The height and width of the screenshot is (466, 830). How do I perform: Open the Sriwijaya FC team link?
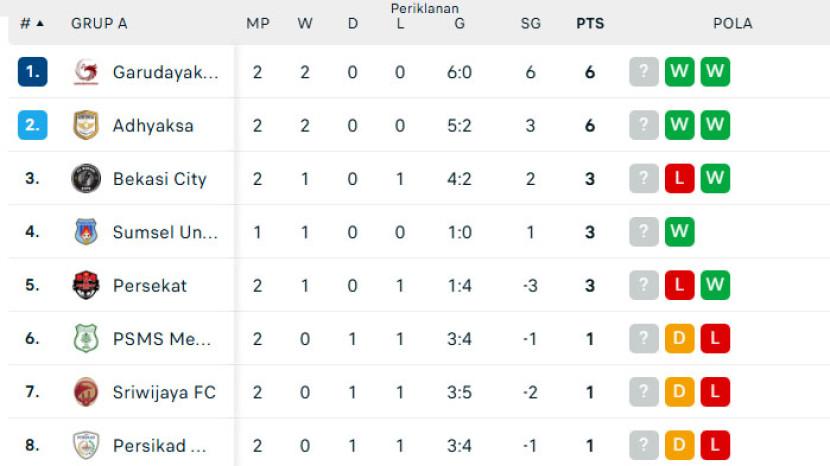[164, 392]
